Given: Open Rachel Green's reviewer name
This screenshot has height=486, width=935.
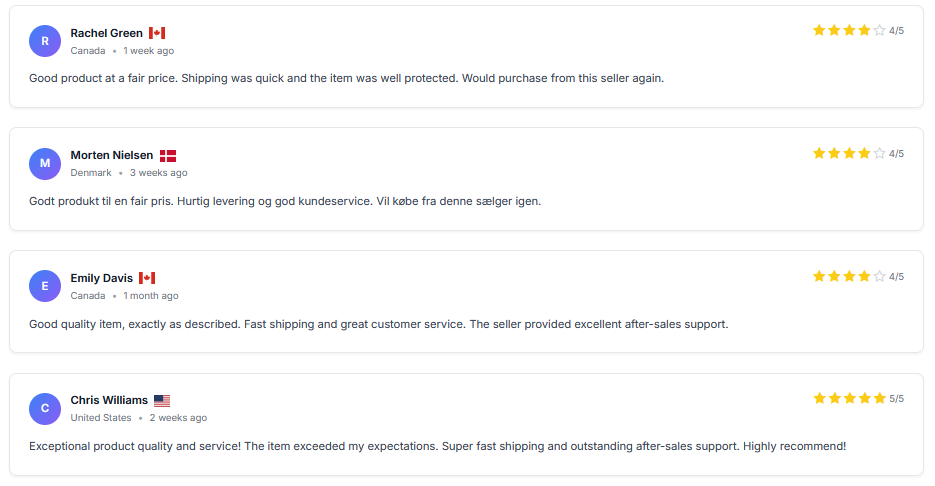Looking at the screenshot, I should pyautogui.click(x=107, y=33).
